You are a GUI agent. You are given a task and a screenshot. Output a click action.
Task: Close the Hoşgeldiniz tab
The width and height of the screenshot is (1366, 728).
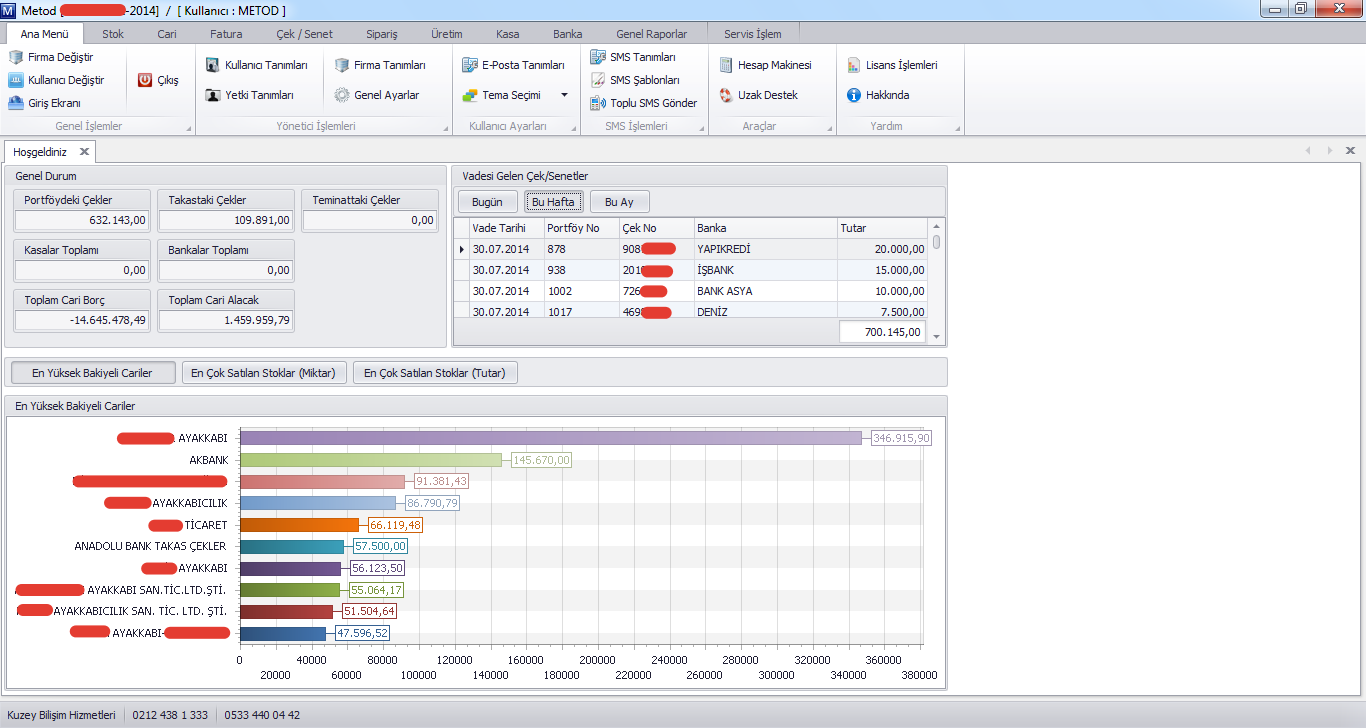[84, 152]
